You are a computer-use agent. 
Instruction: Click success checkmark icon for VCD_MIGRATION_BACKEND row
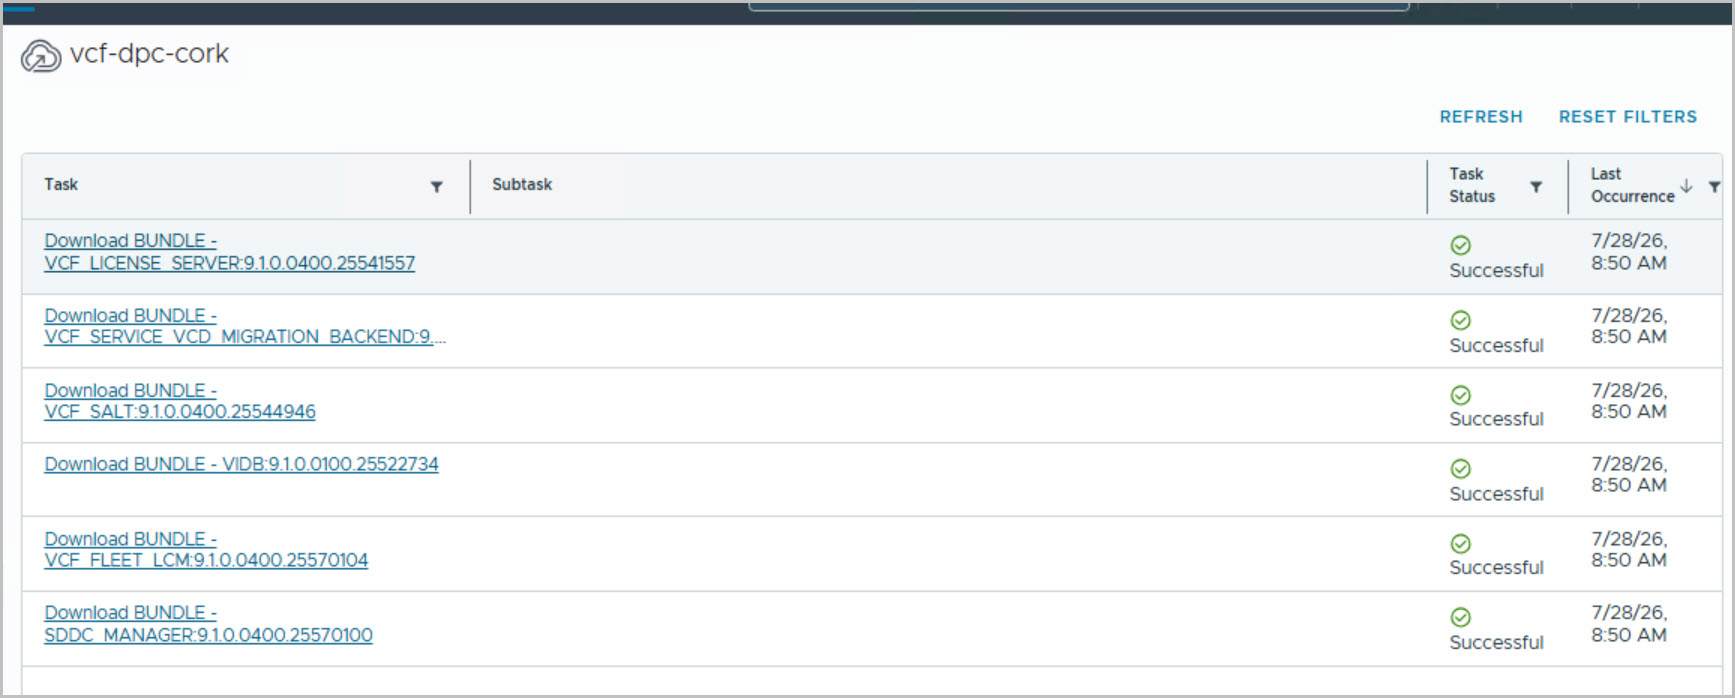1461,320
